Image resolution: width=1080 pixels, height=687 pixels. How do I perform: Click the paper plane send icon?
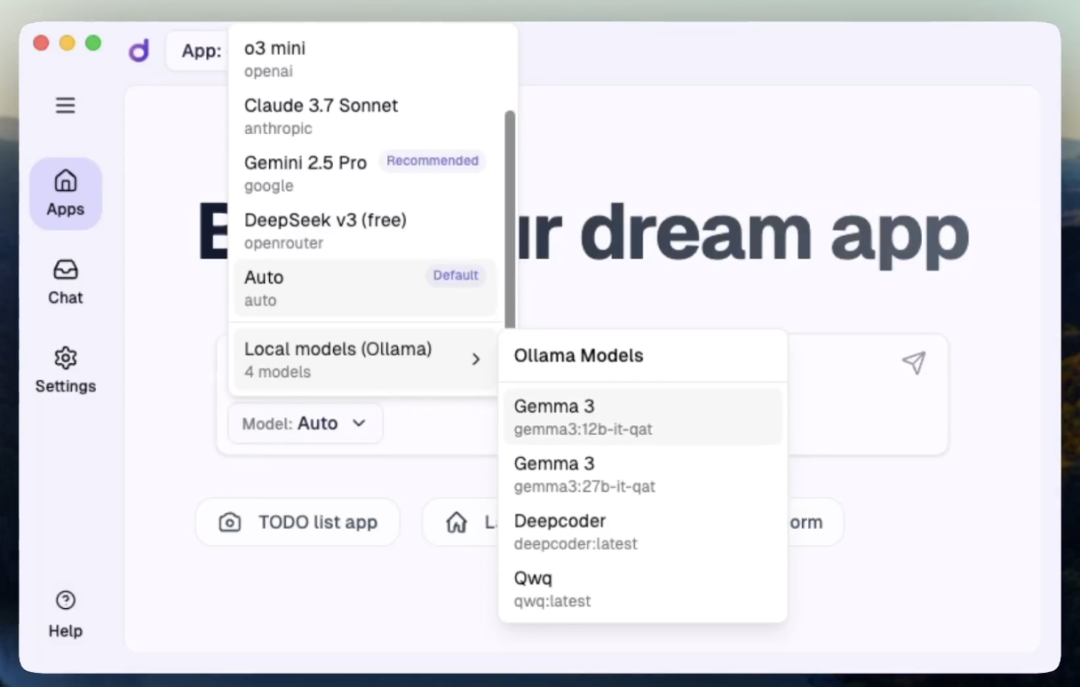[x=913, y=362]
